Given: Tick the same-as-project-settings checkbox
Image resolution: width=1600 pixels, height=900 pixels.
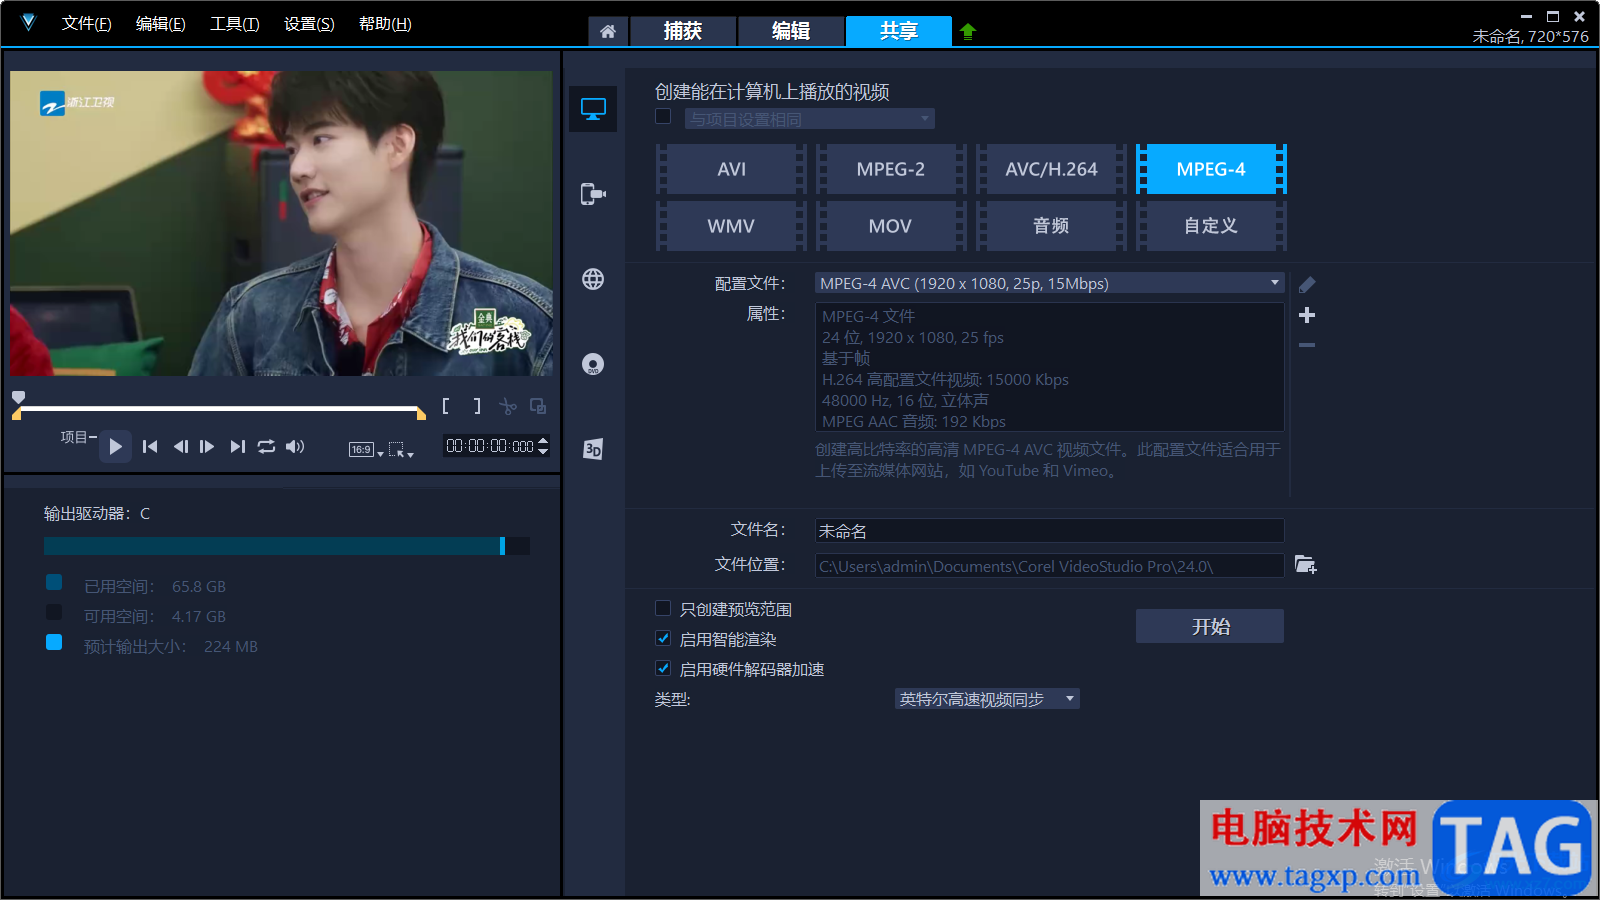Looking at the screenshot, I should (x=663, y=117).
